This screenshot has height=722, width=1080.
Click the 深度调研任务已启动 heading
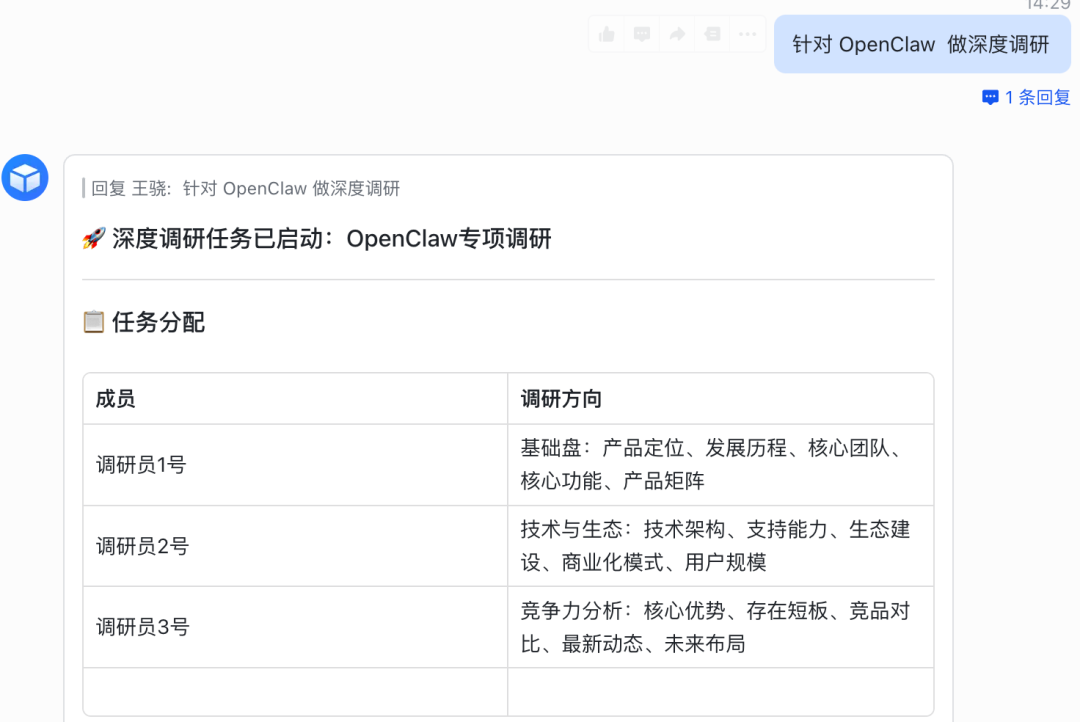click(x=331, y=240)
